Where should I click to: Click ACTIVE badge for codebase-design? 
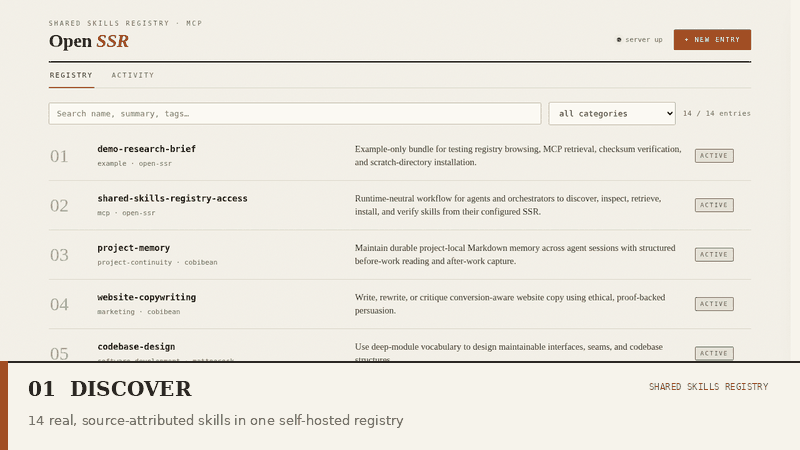(x=714, y=353)
